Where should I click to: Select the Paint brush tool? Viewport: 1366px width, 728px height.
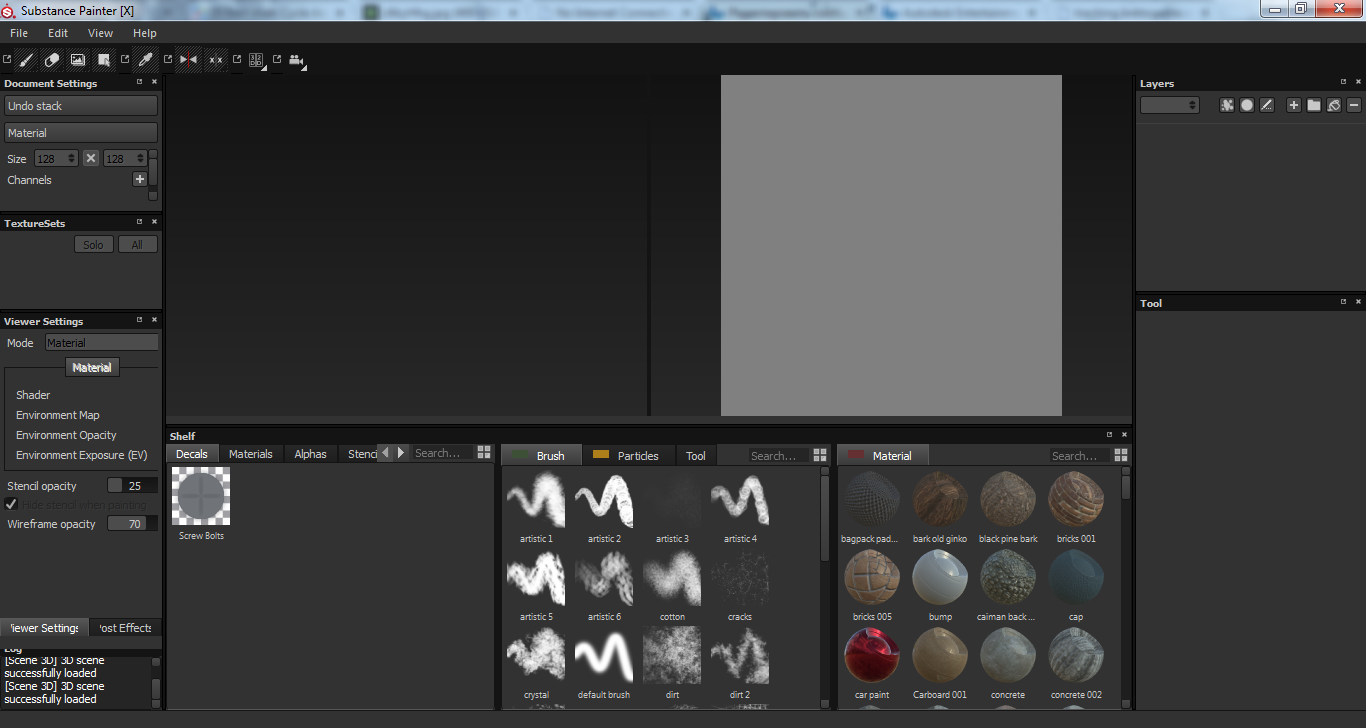tap(27, 60)
